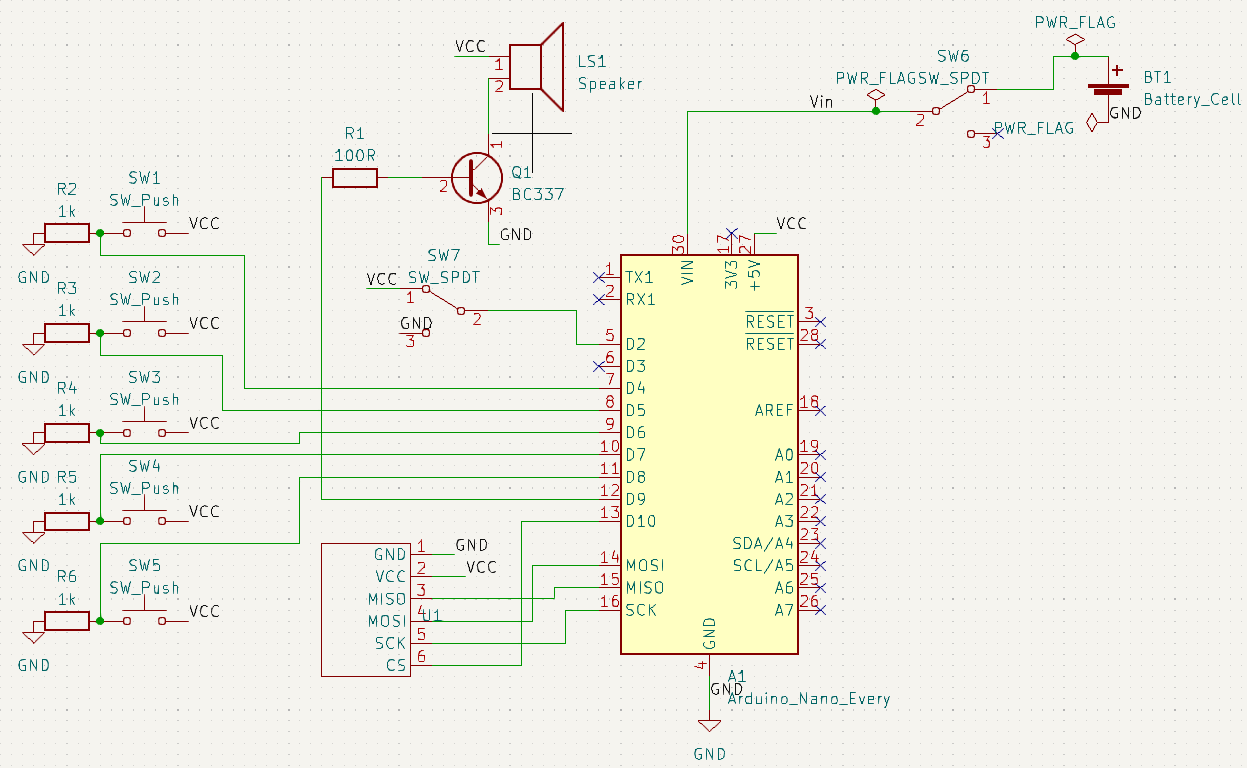Select the 'Arduino_Nano_Every' label
Screen dimensions: 1247x768
pyautogui.click(x=808, y=699)
